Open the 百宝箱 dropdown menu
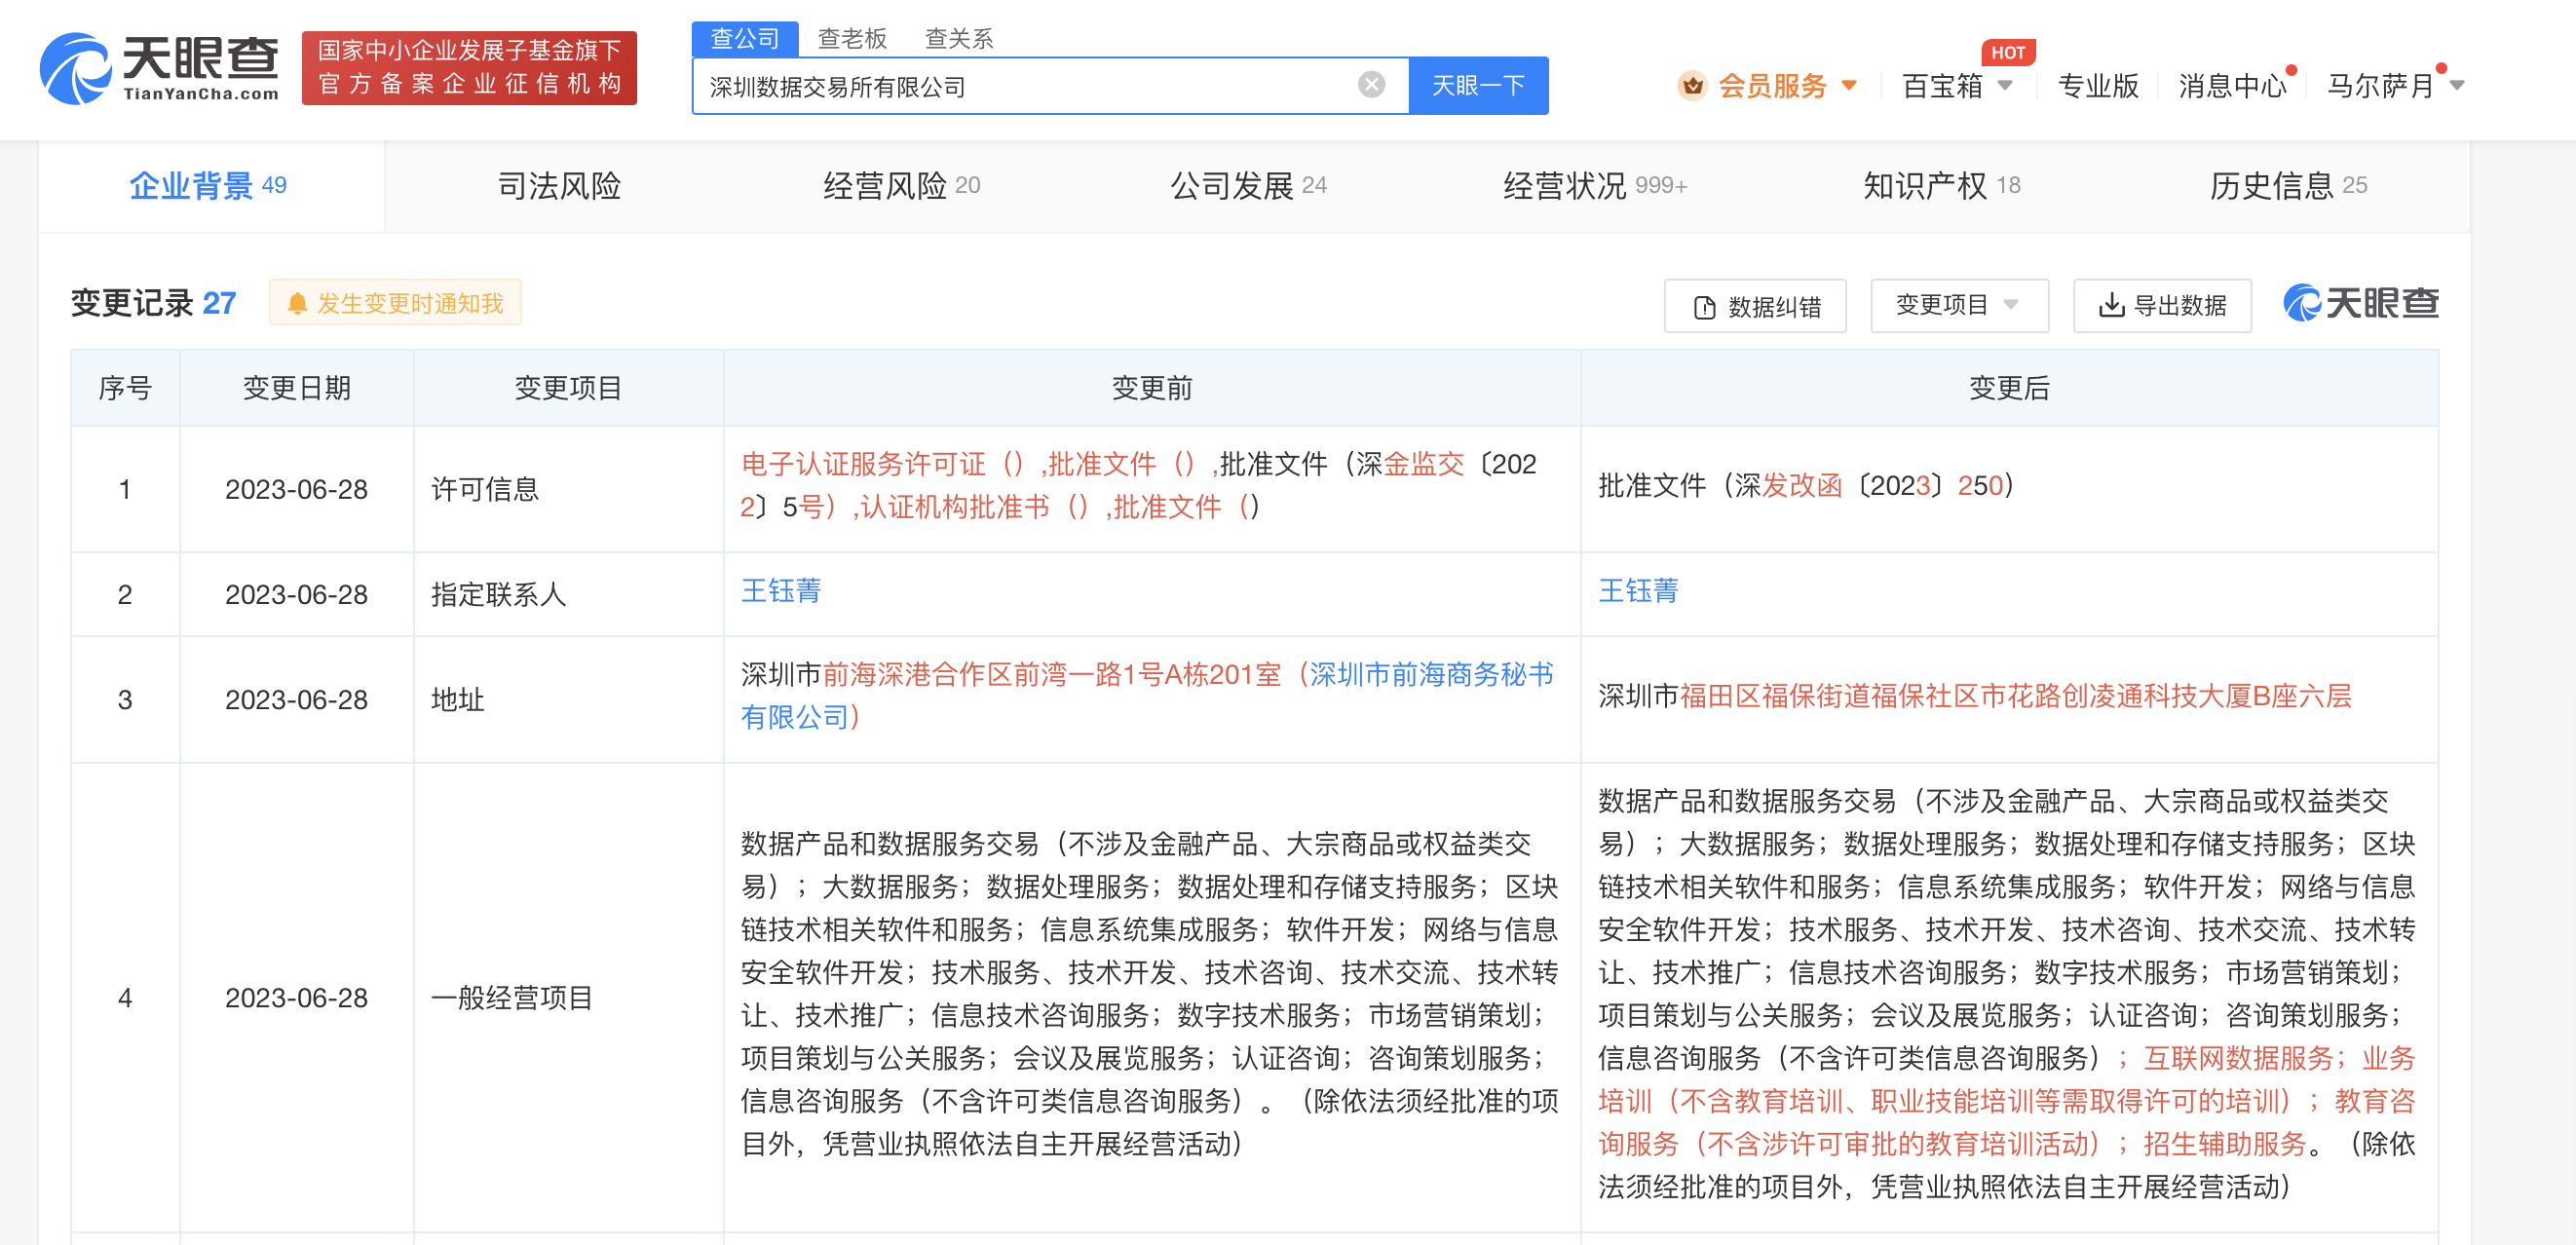Image resolution: width=2576 pixels, height=1245 pixels. [x=1957, y=86]
